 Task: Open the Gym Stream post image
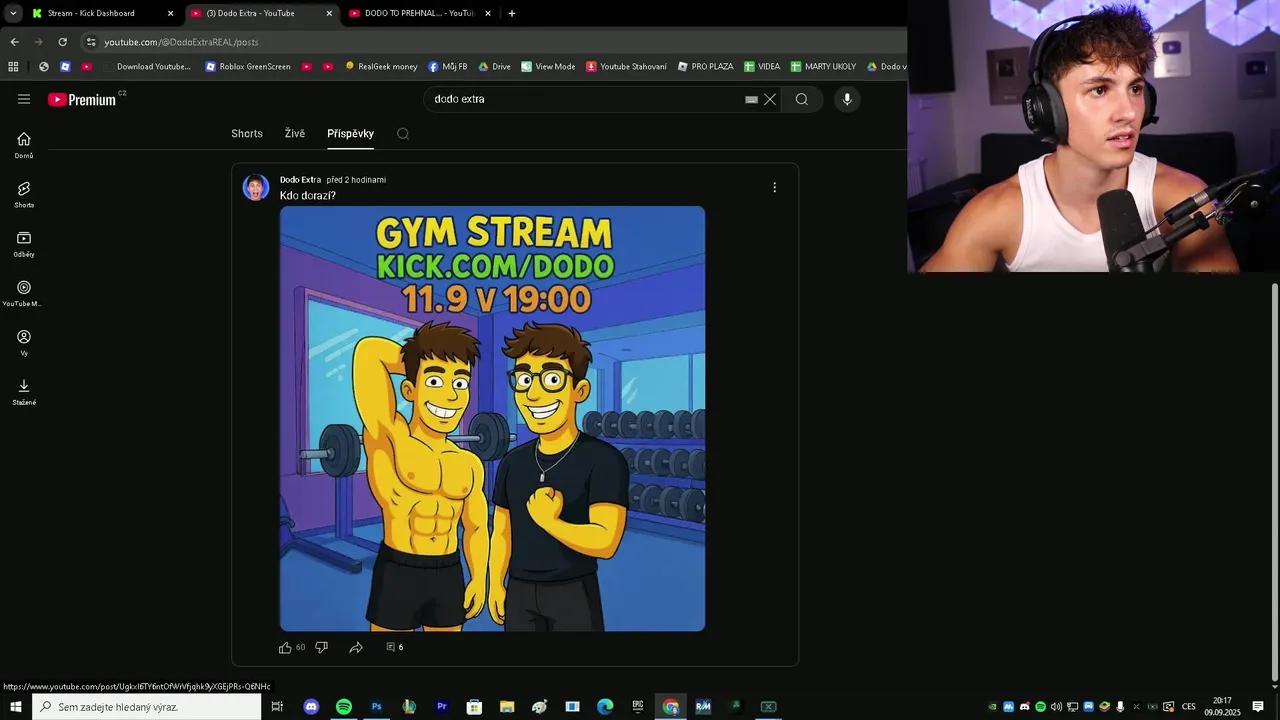[x=492, y=419]
